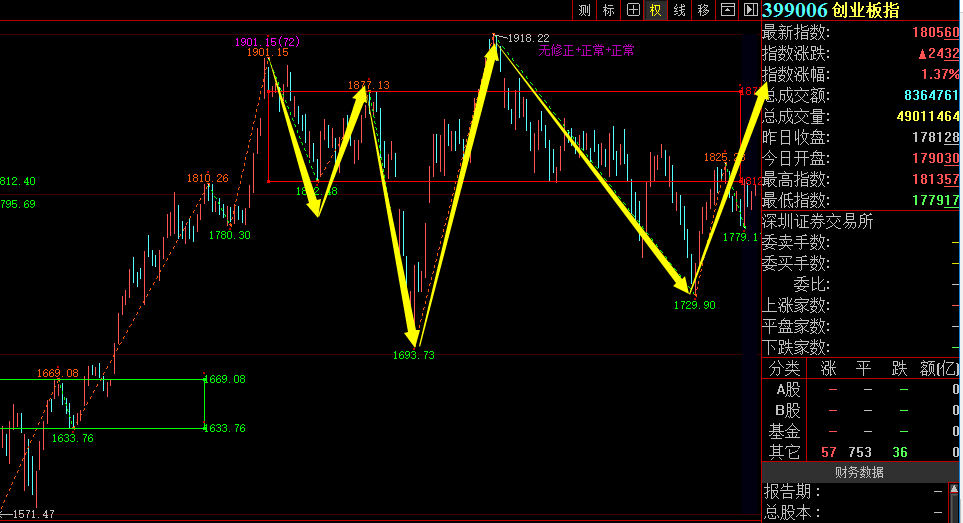The height and width of the screenshot is (523, 963).
Task: Click the 移 move chart icon
Action: (704, 10)
